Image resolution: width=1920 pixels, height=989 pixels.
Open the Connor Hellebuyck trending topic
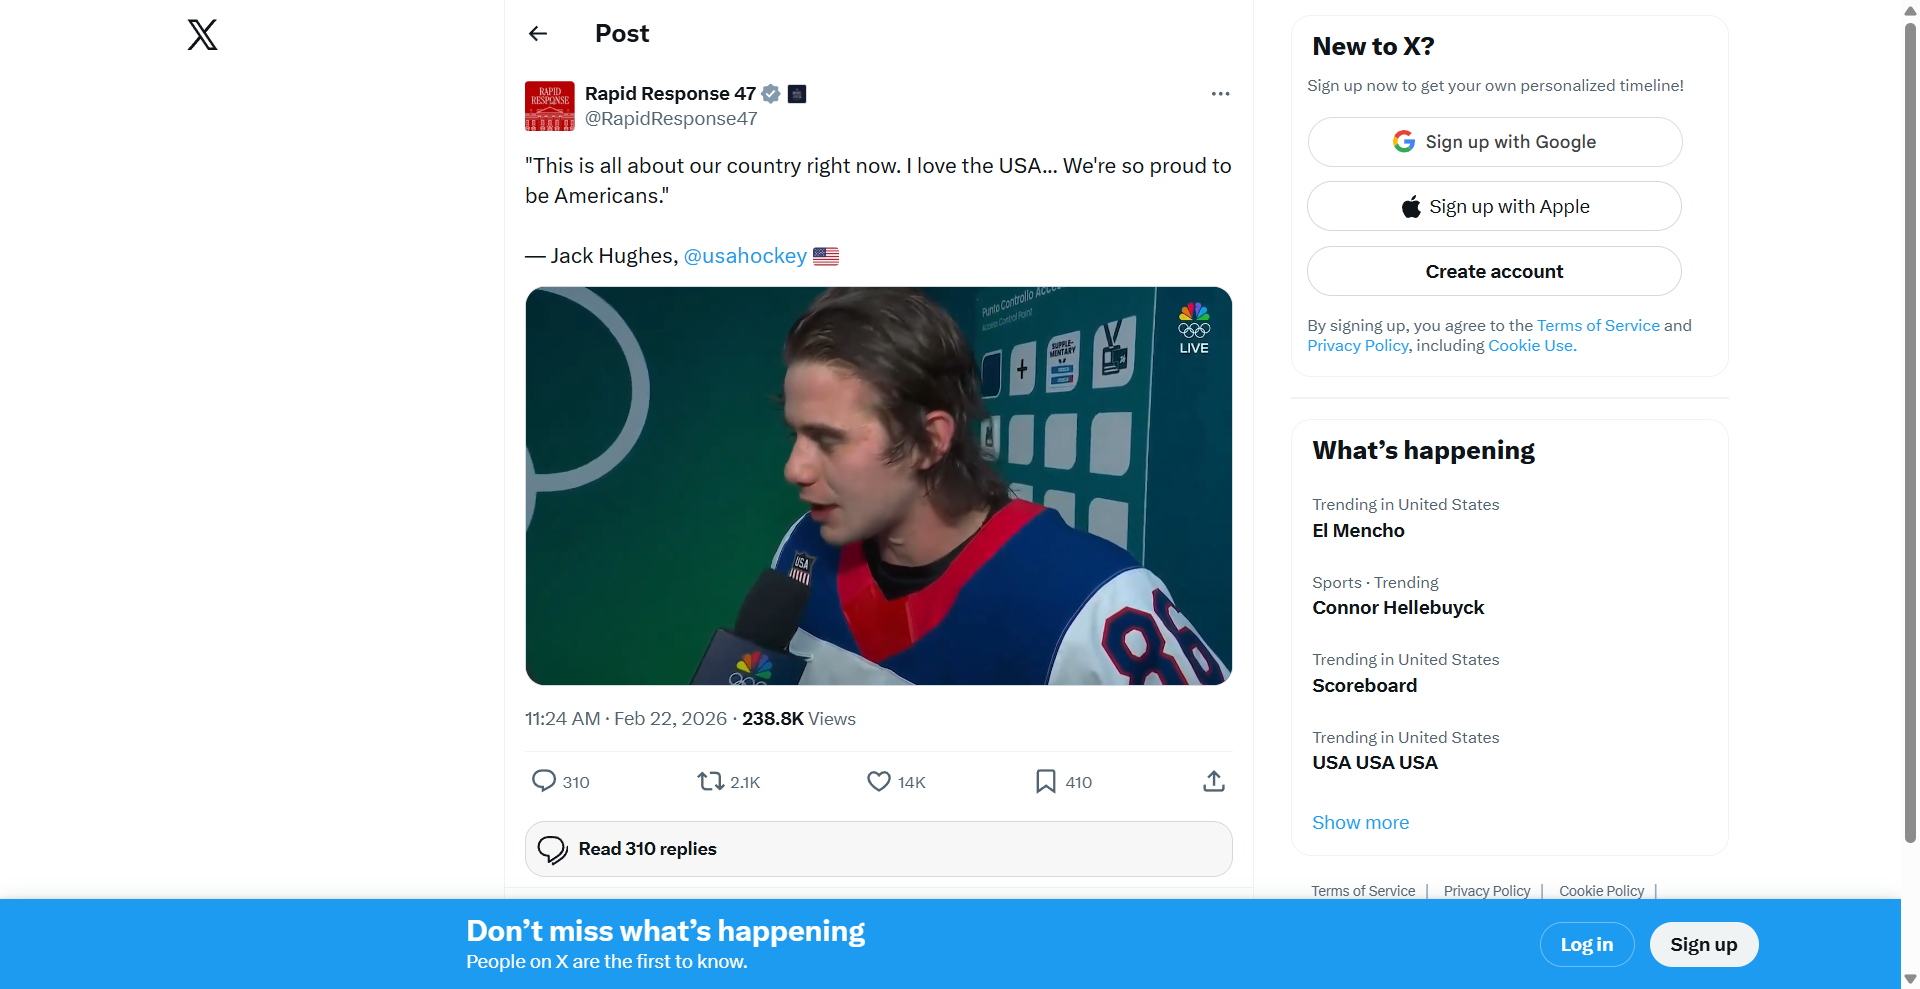(x=1398, y=608)
